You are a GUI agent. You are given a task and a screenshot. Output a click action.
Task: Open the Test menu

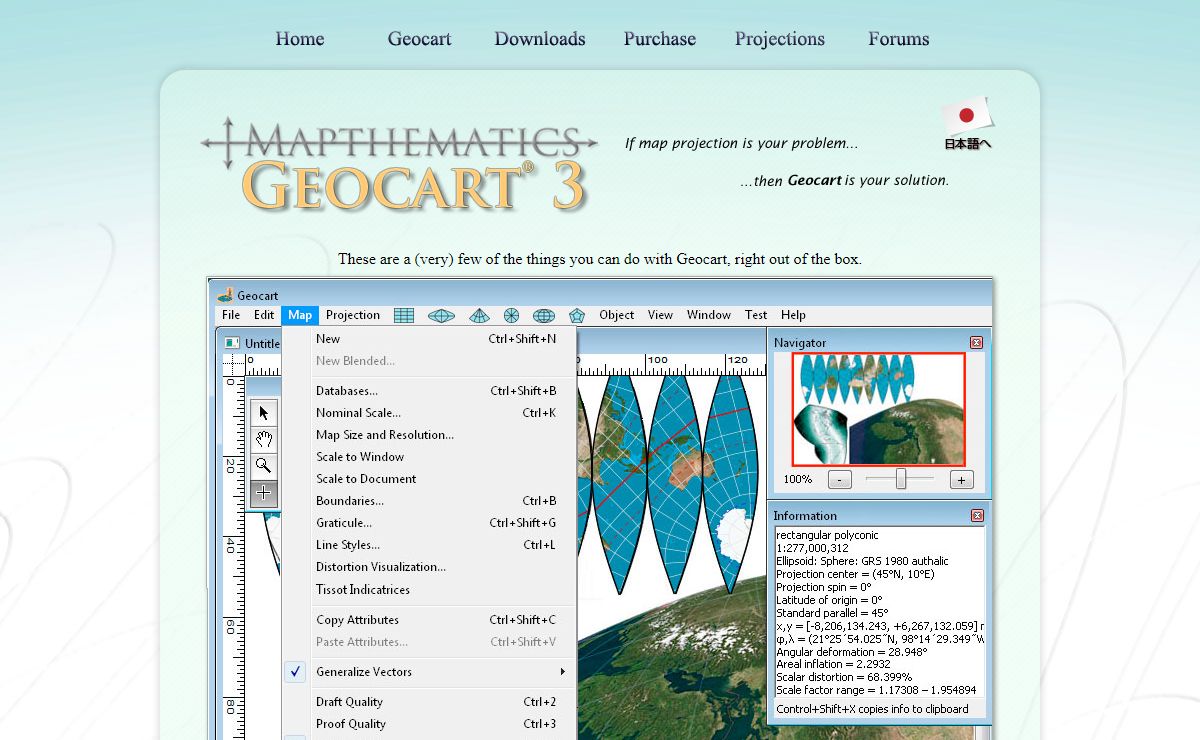(756, 315)
